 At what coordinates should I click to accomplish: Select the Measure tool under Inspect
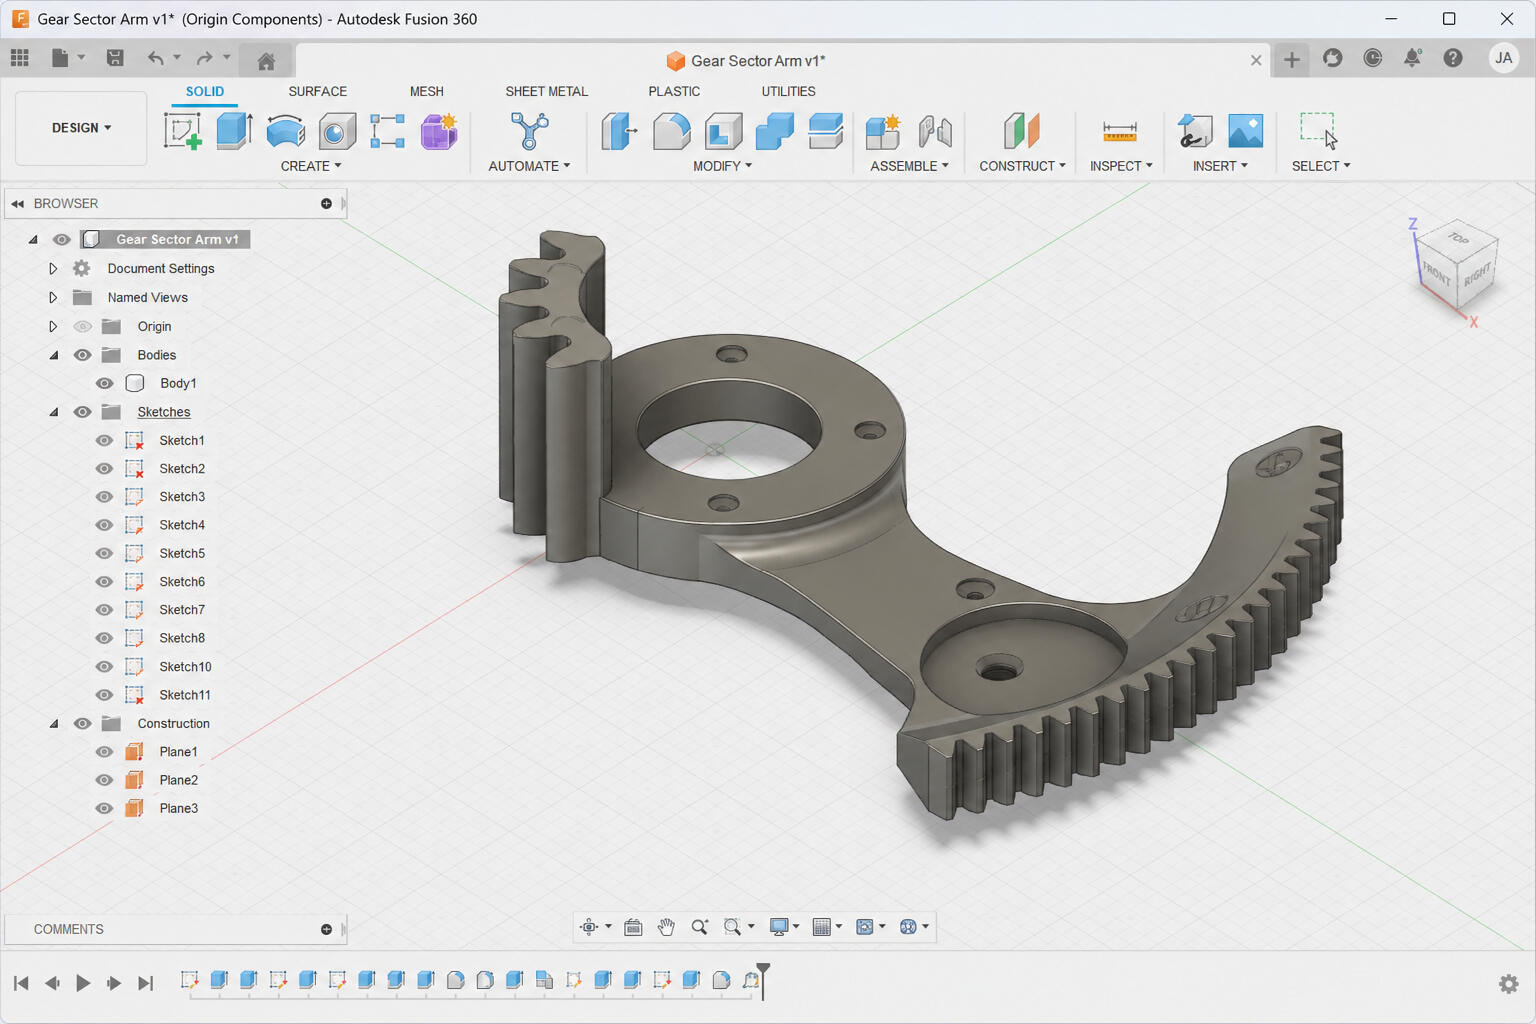click(1120, 131)
